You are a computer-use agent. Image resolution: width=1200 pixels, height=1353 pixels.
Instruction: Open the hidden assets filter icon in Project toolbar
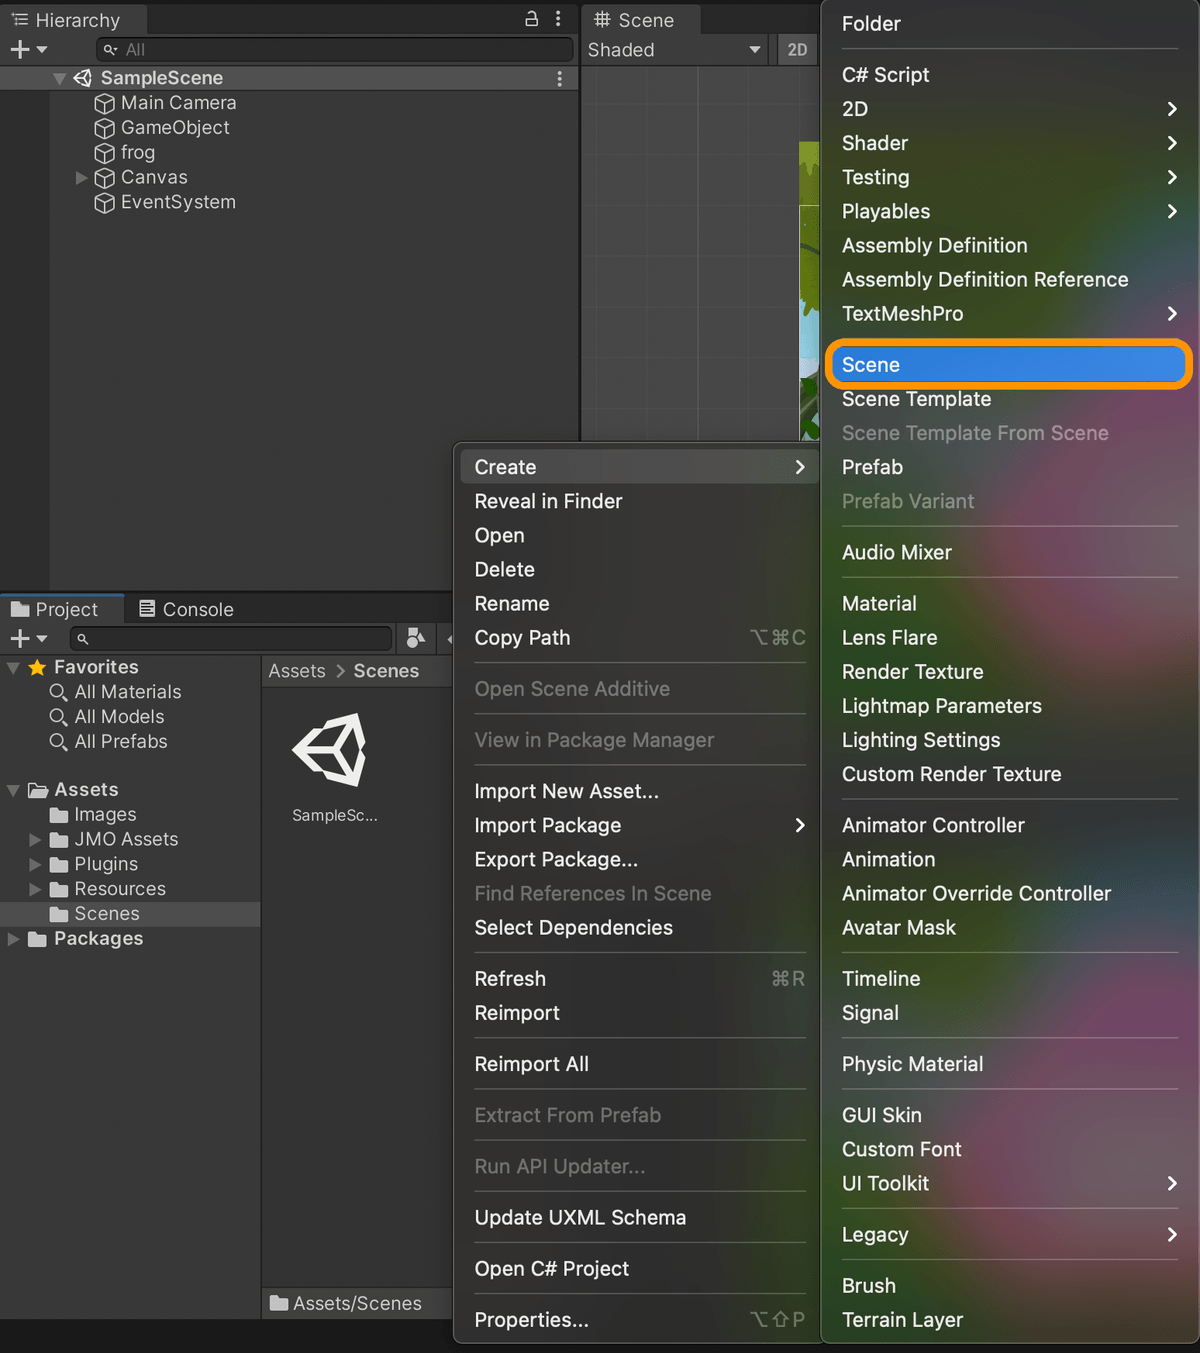coord(415,638)
